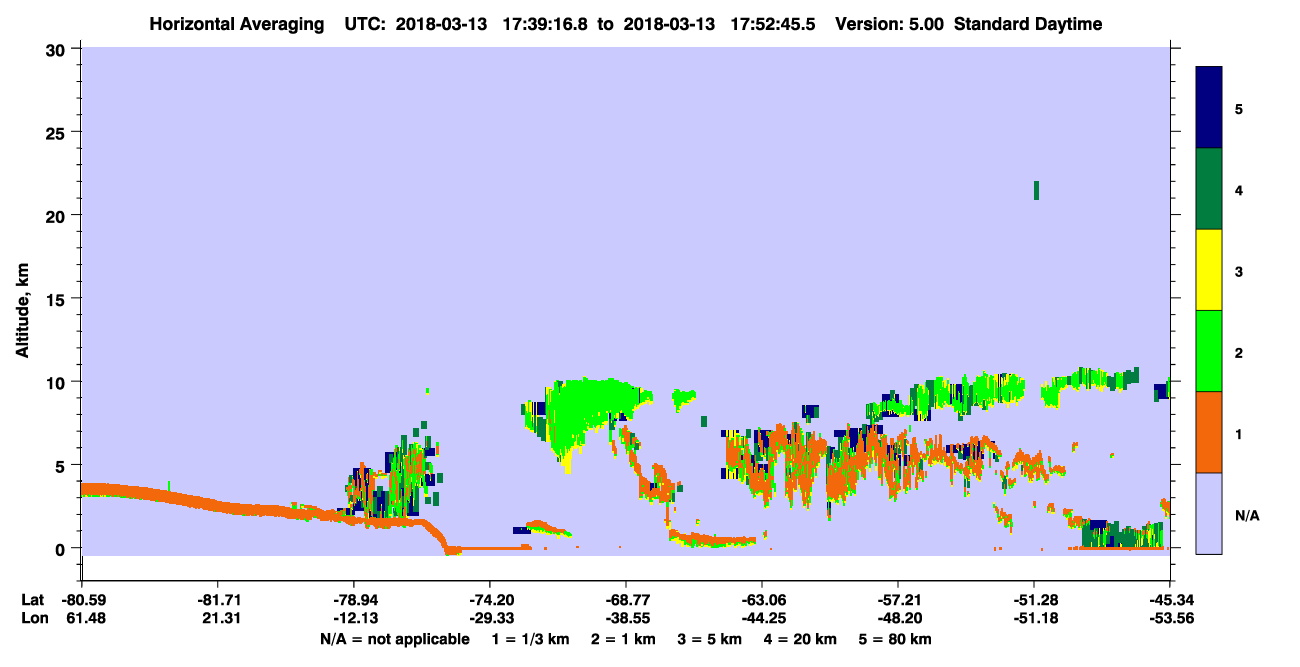Click longitude value -38.55
The image size is (1300, 667).
tap(625, 619)
